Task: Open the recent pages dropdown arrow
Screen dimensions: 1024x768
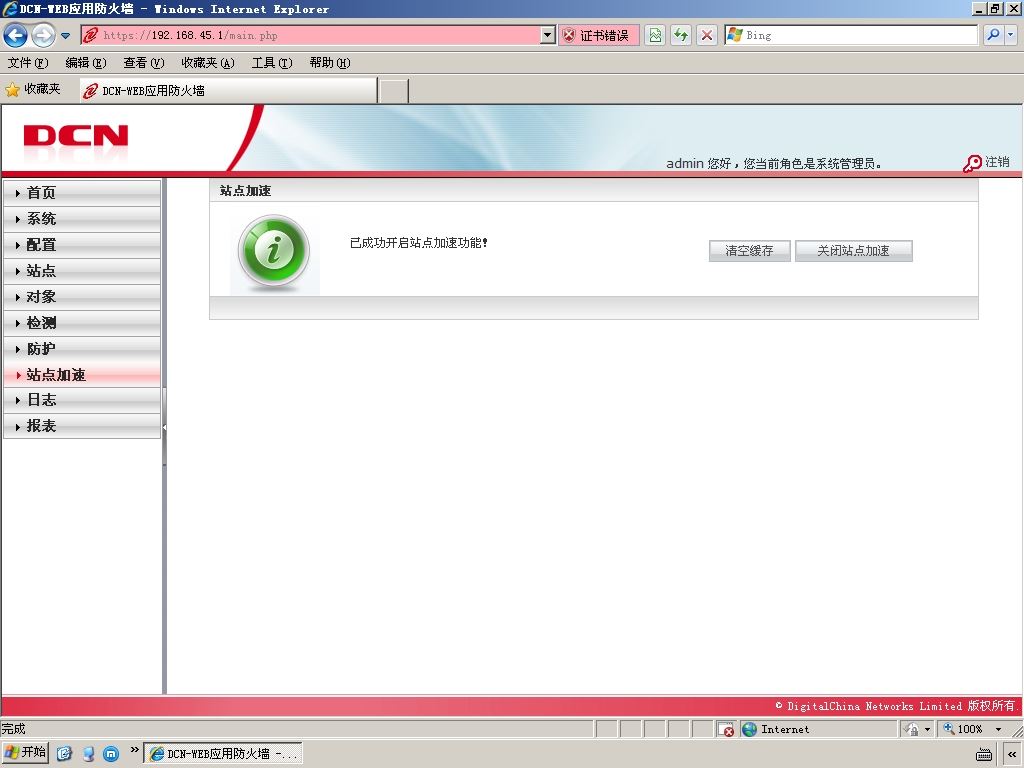Action: click(65, 36)
